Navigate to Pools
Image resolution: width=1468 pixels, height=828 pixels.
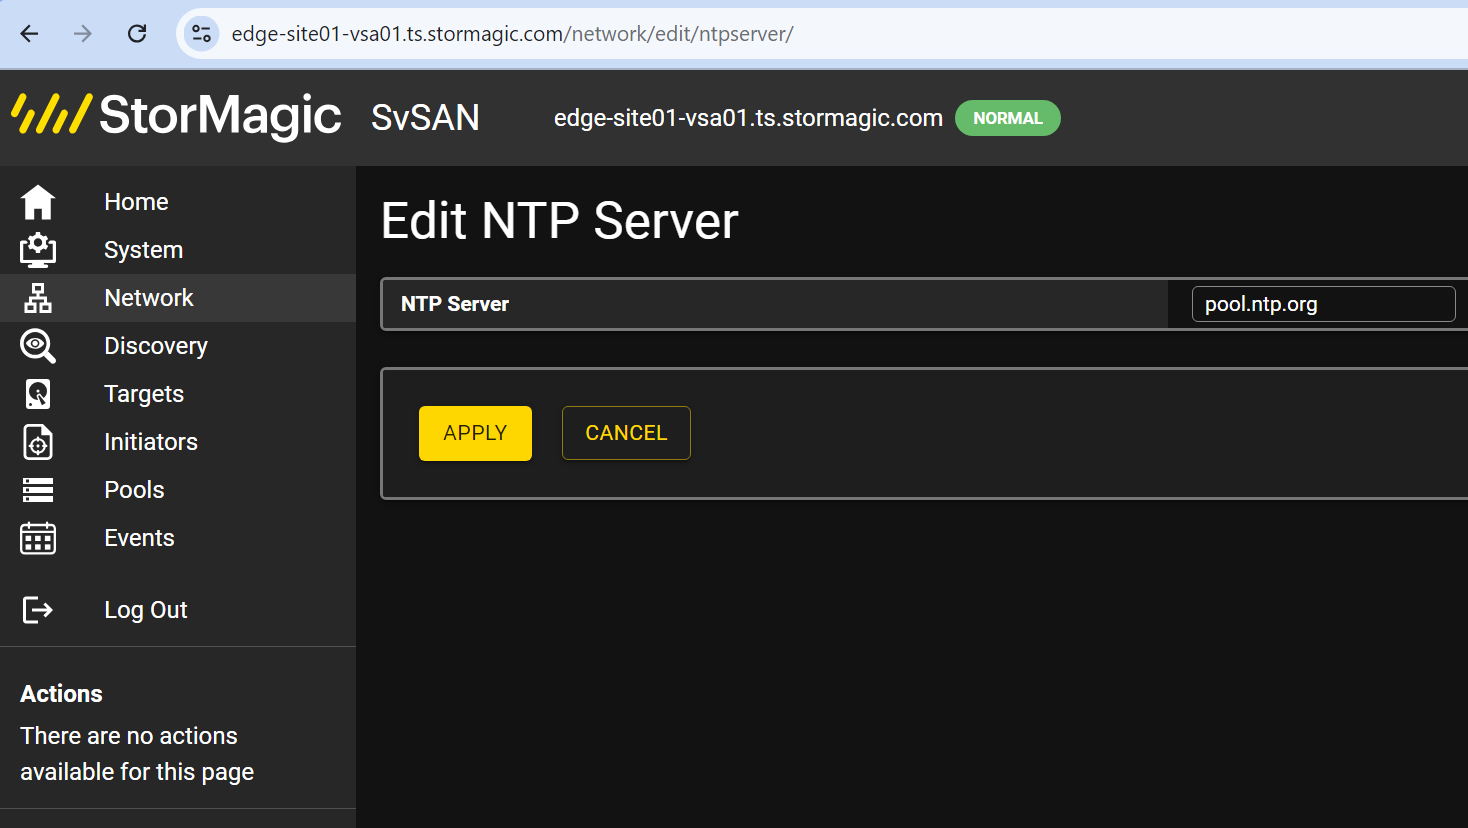click(x=134, y=490)
